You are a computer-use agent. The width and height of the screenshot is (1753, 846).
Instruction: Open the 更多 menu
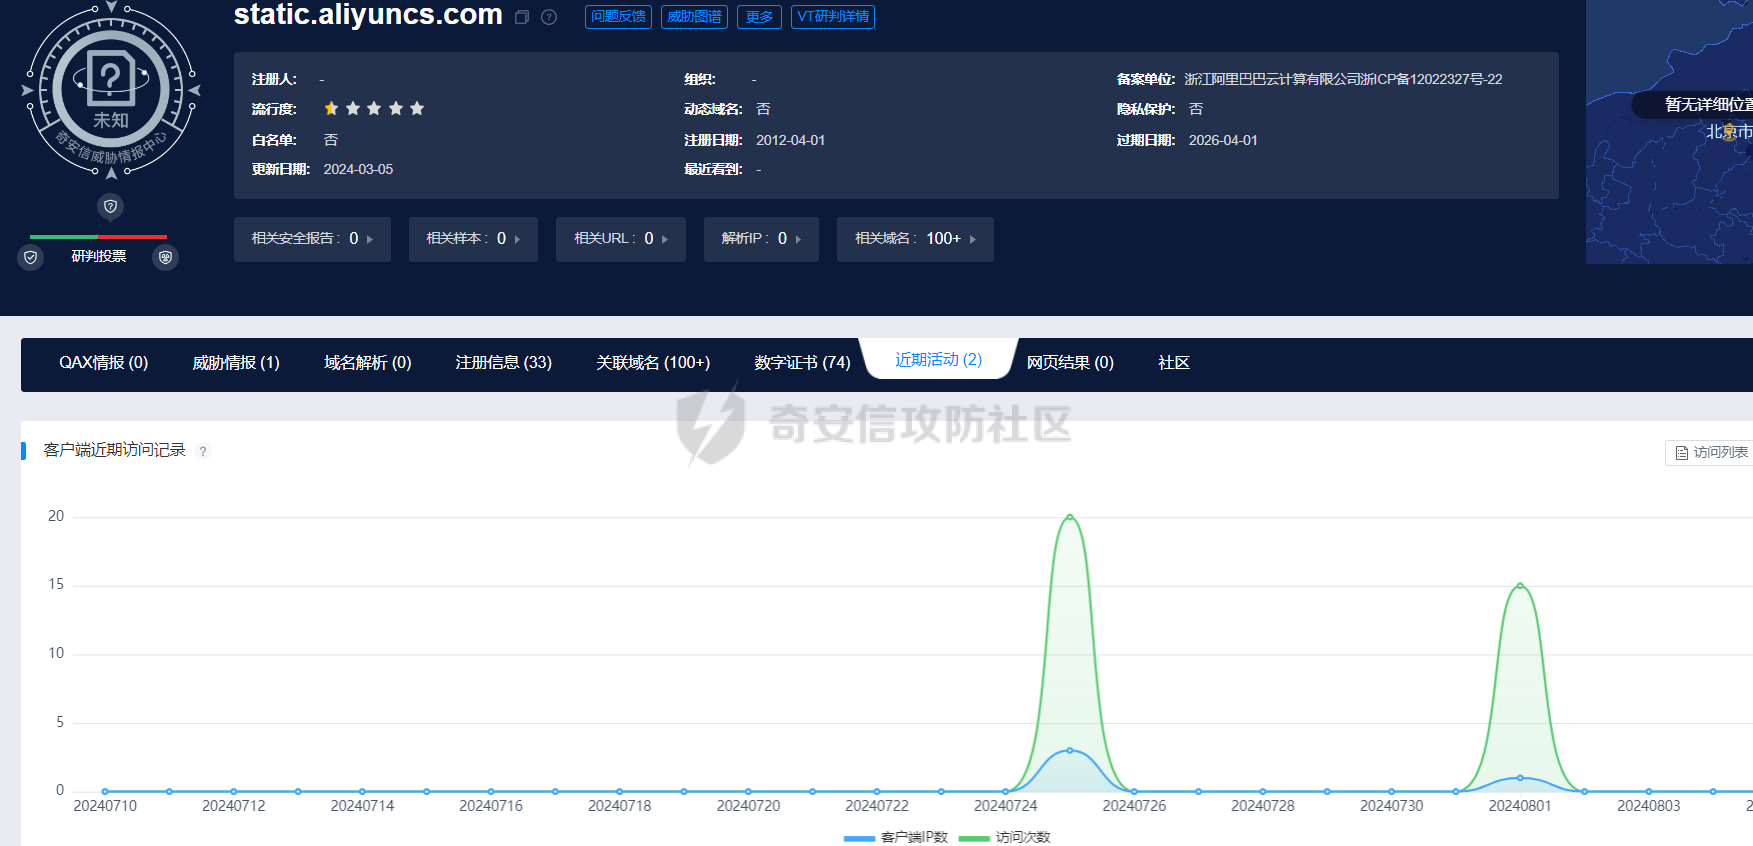pos(759,17)
